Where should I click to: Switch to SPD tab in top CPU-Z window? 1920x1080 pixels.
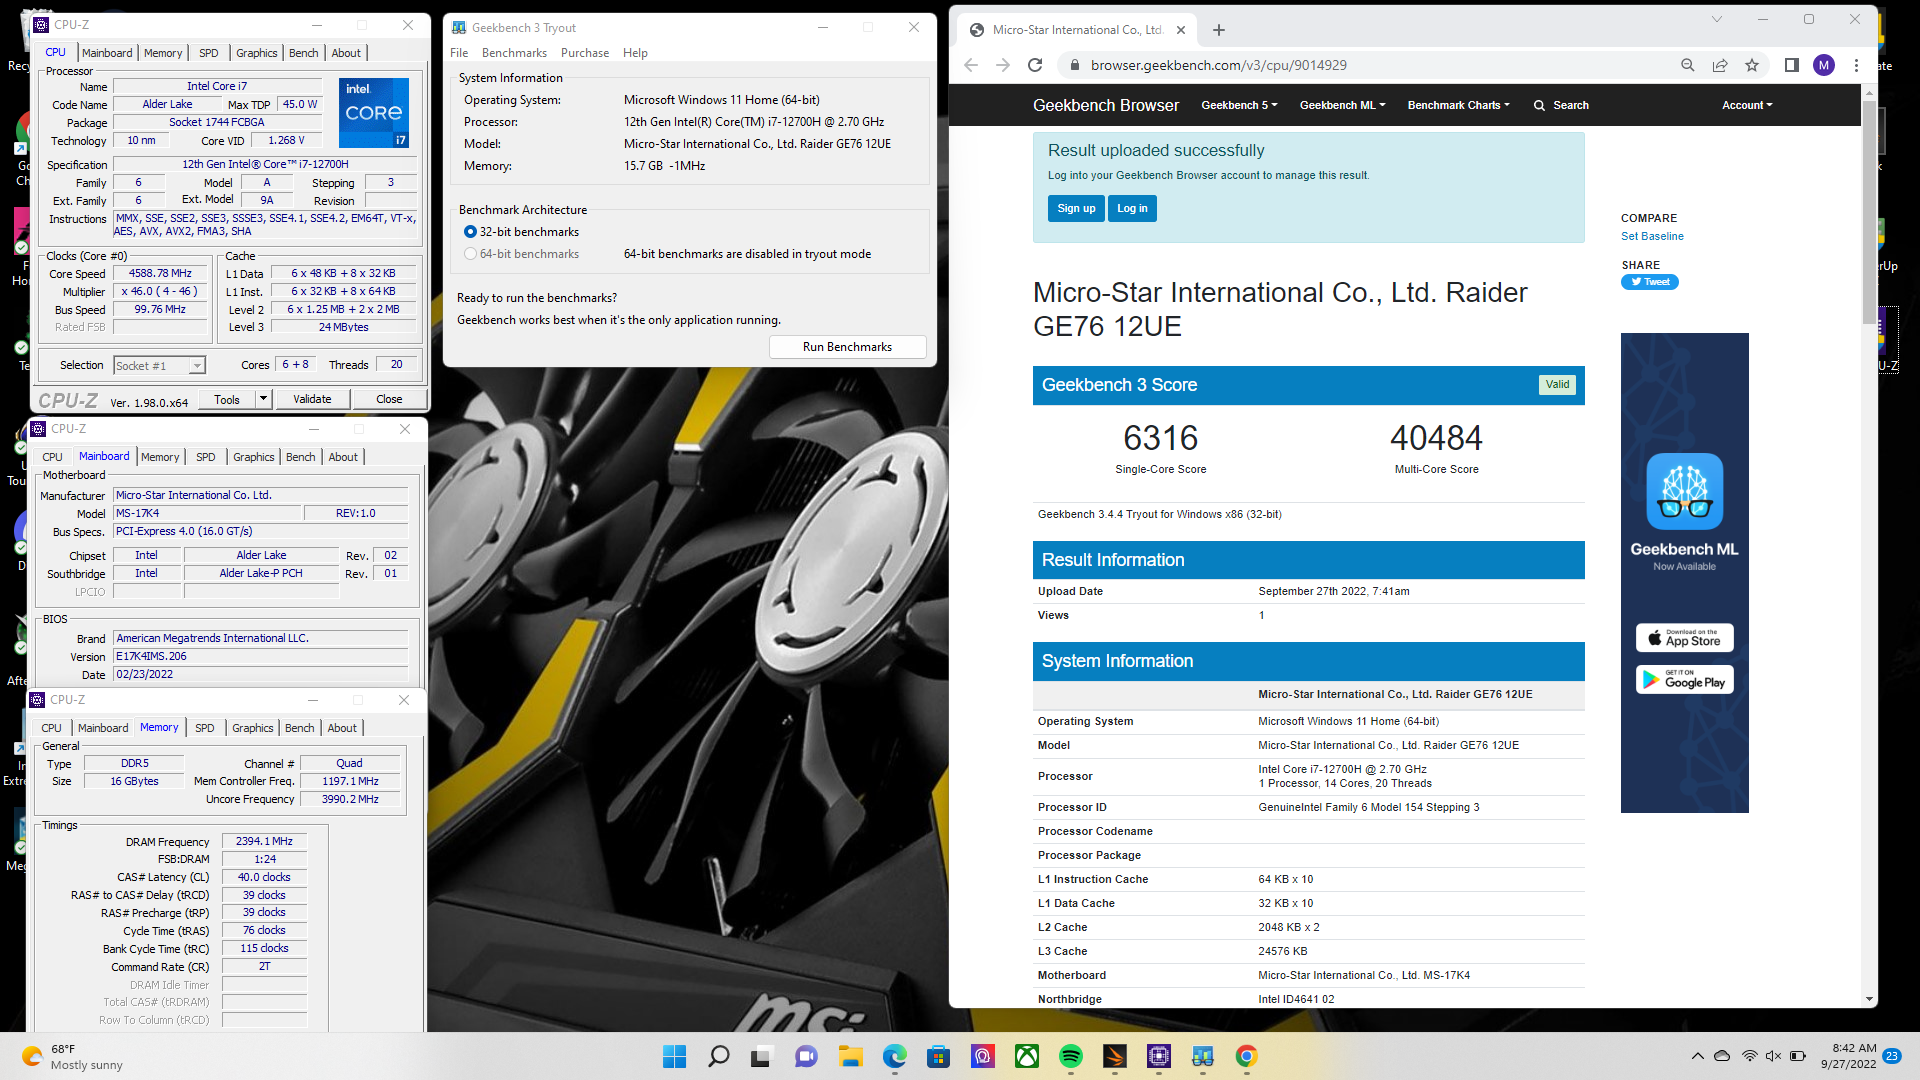208,53
